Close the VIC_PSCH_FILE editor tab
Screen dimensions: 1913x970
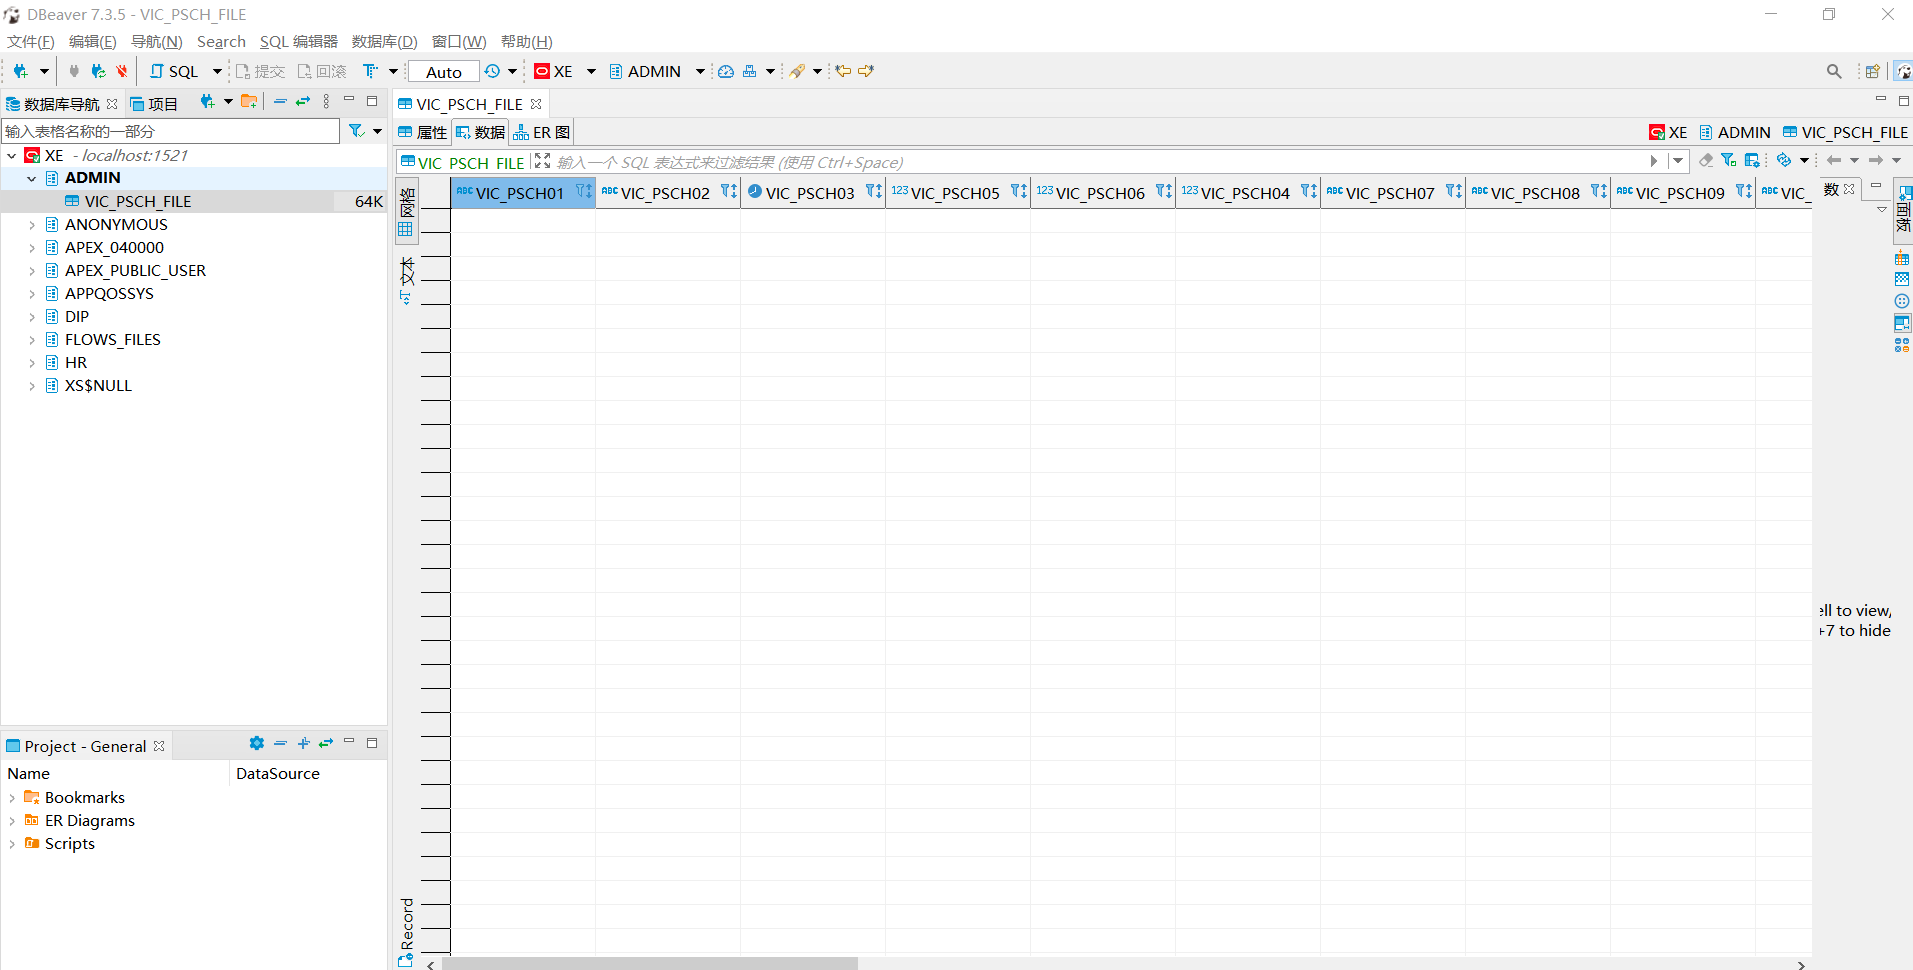(536, 104)
